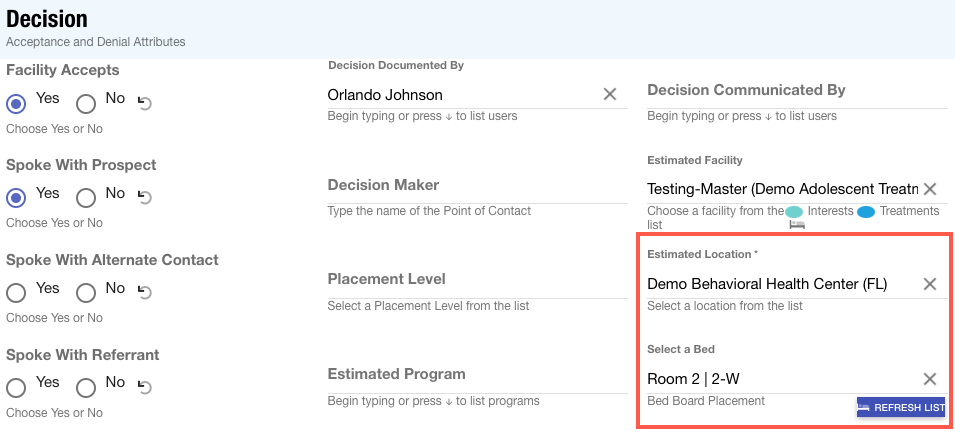
Task: Open the Estimated Program list
Action: pos(477,375)
